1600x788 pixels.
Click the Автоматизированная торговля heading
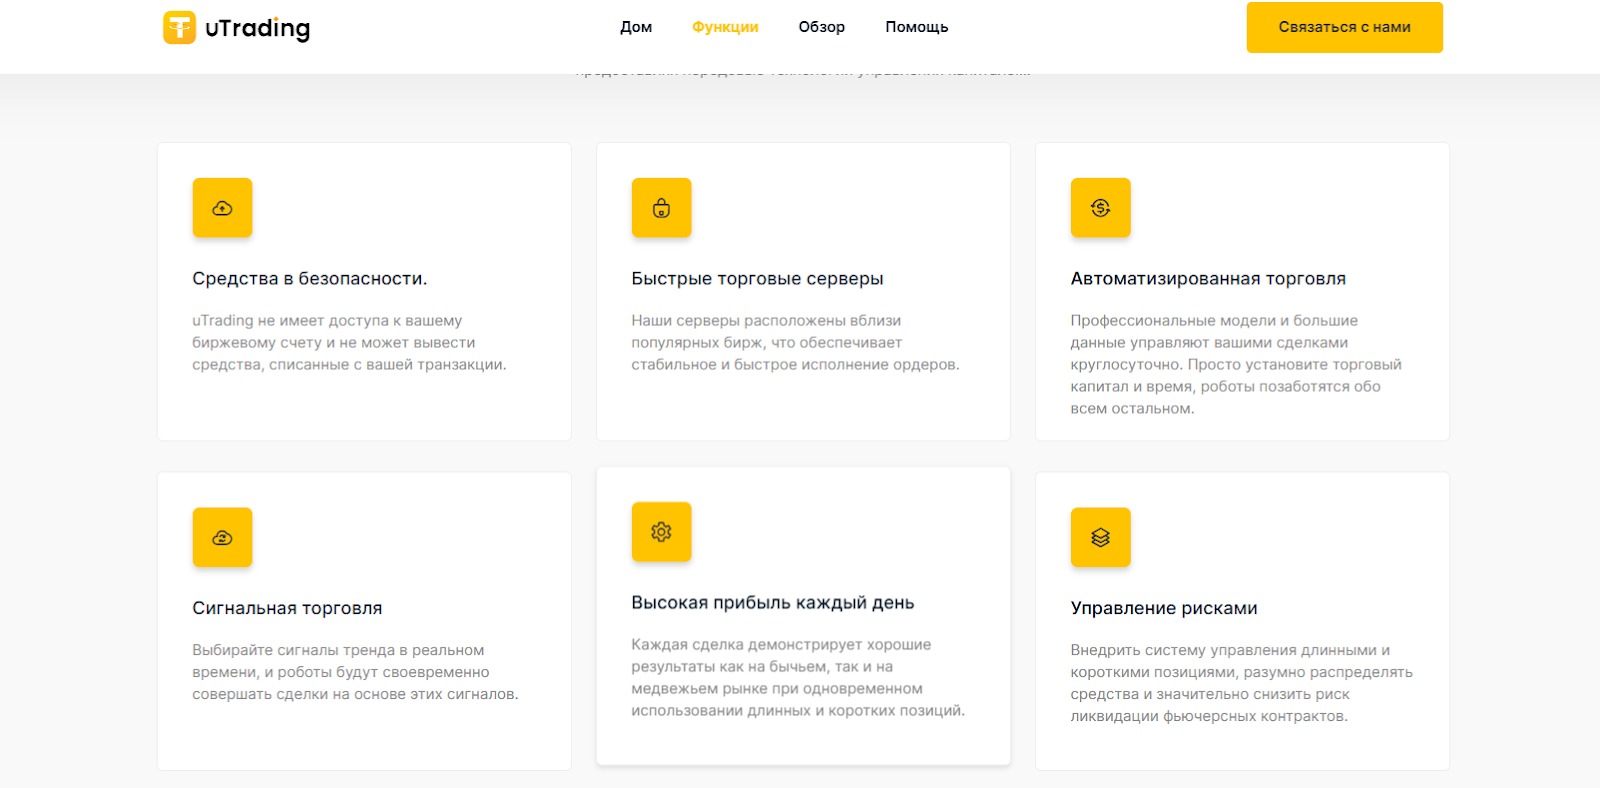tap(1208, 279)
